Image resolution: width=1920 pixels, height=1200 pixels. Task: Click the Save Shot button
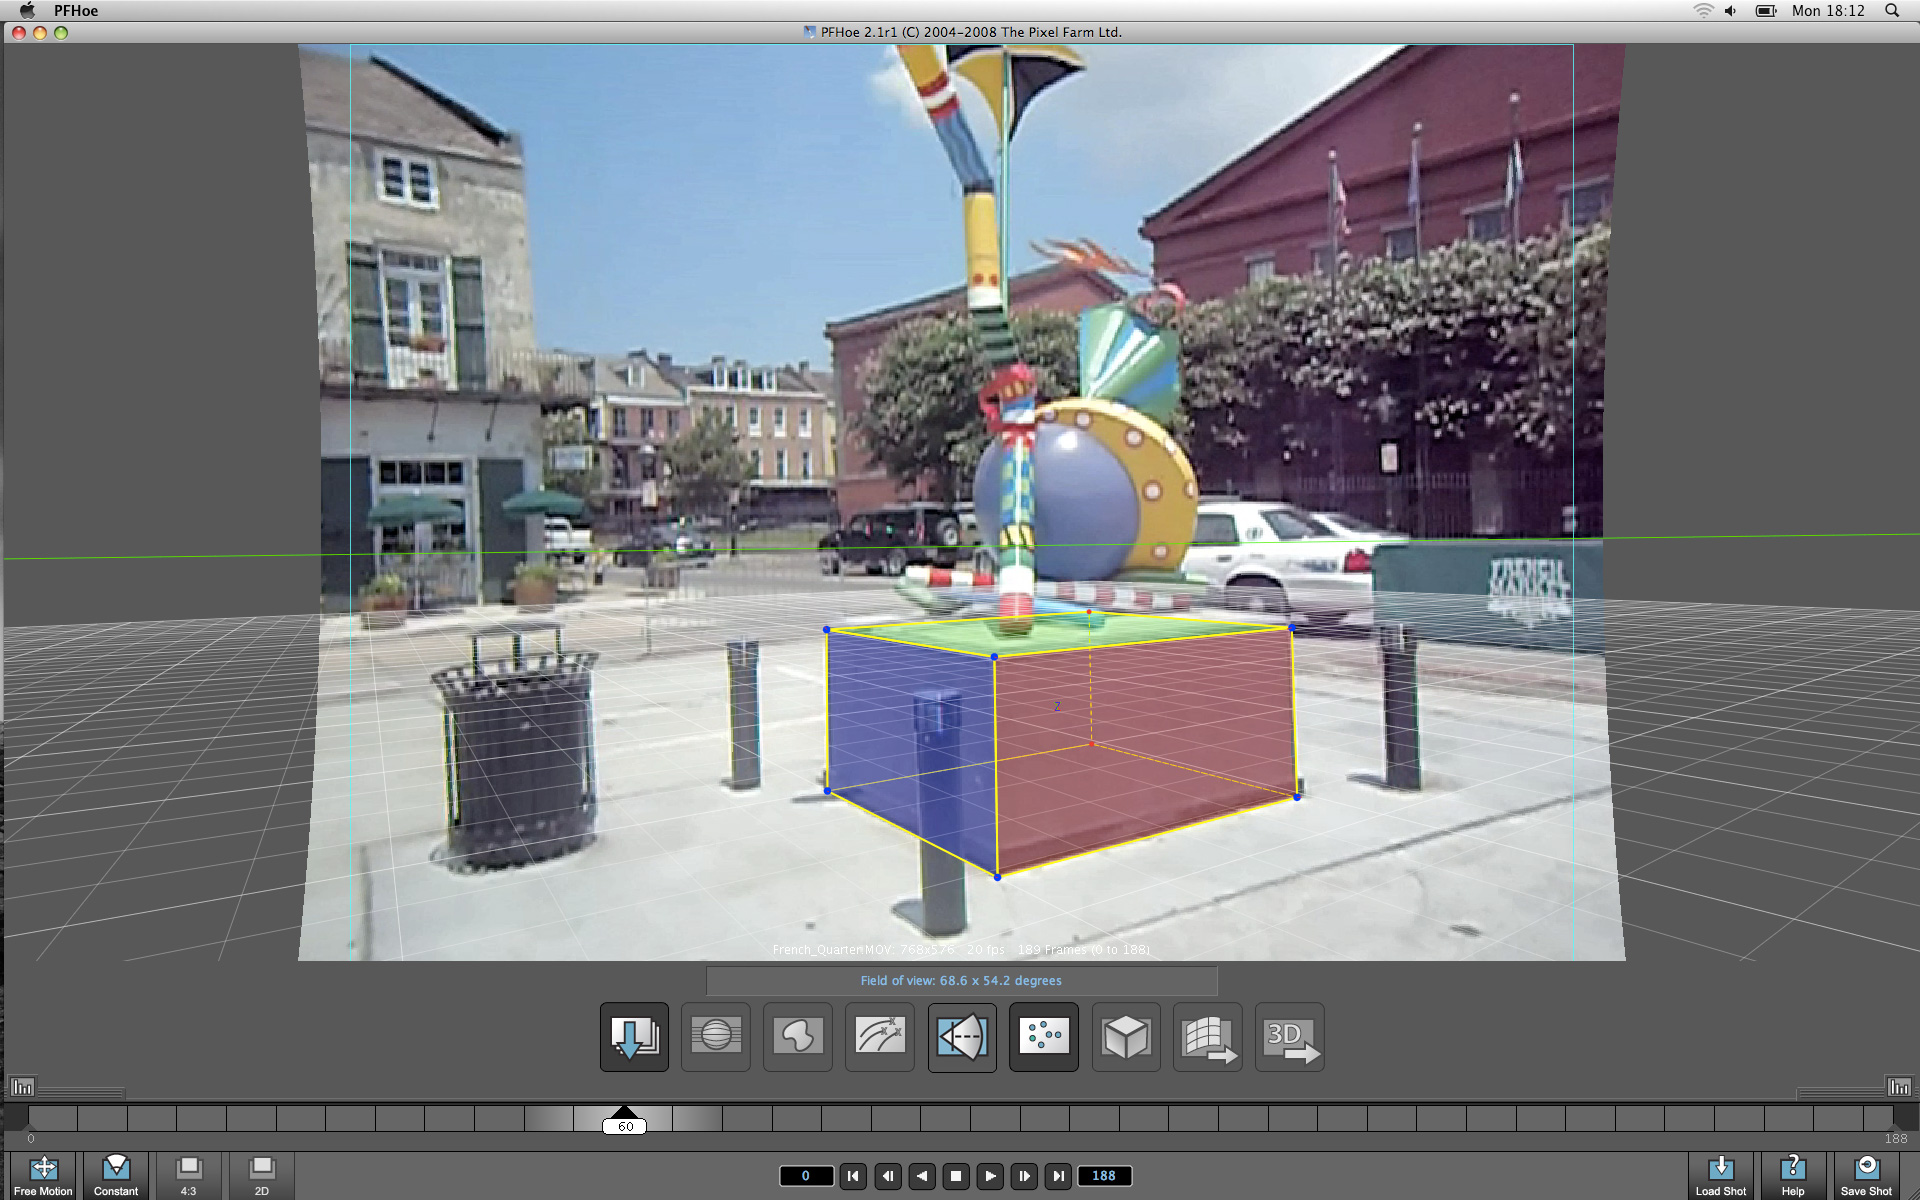click(x=1866, y=1176)
